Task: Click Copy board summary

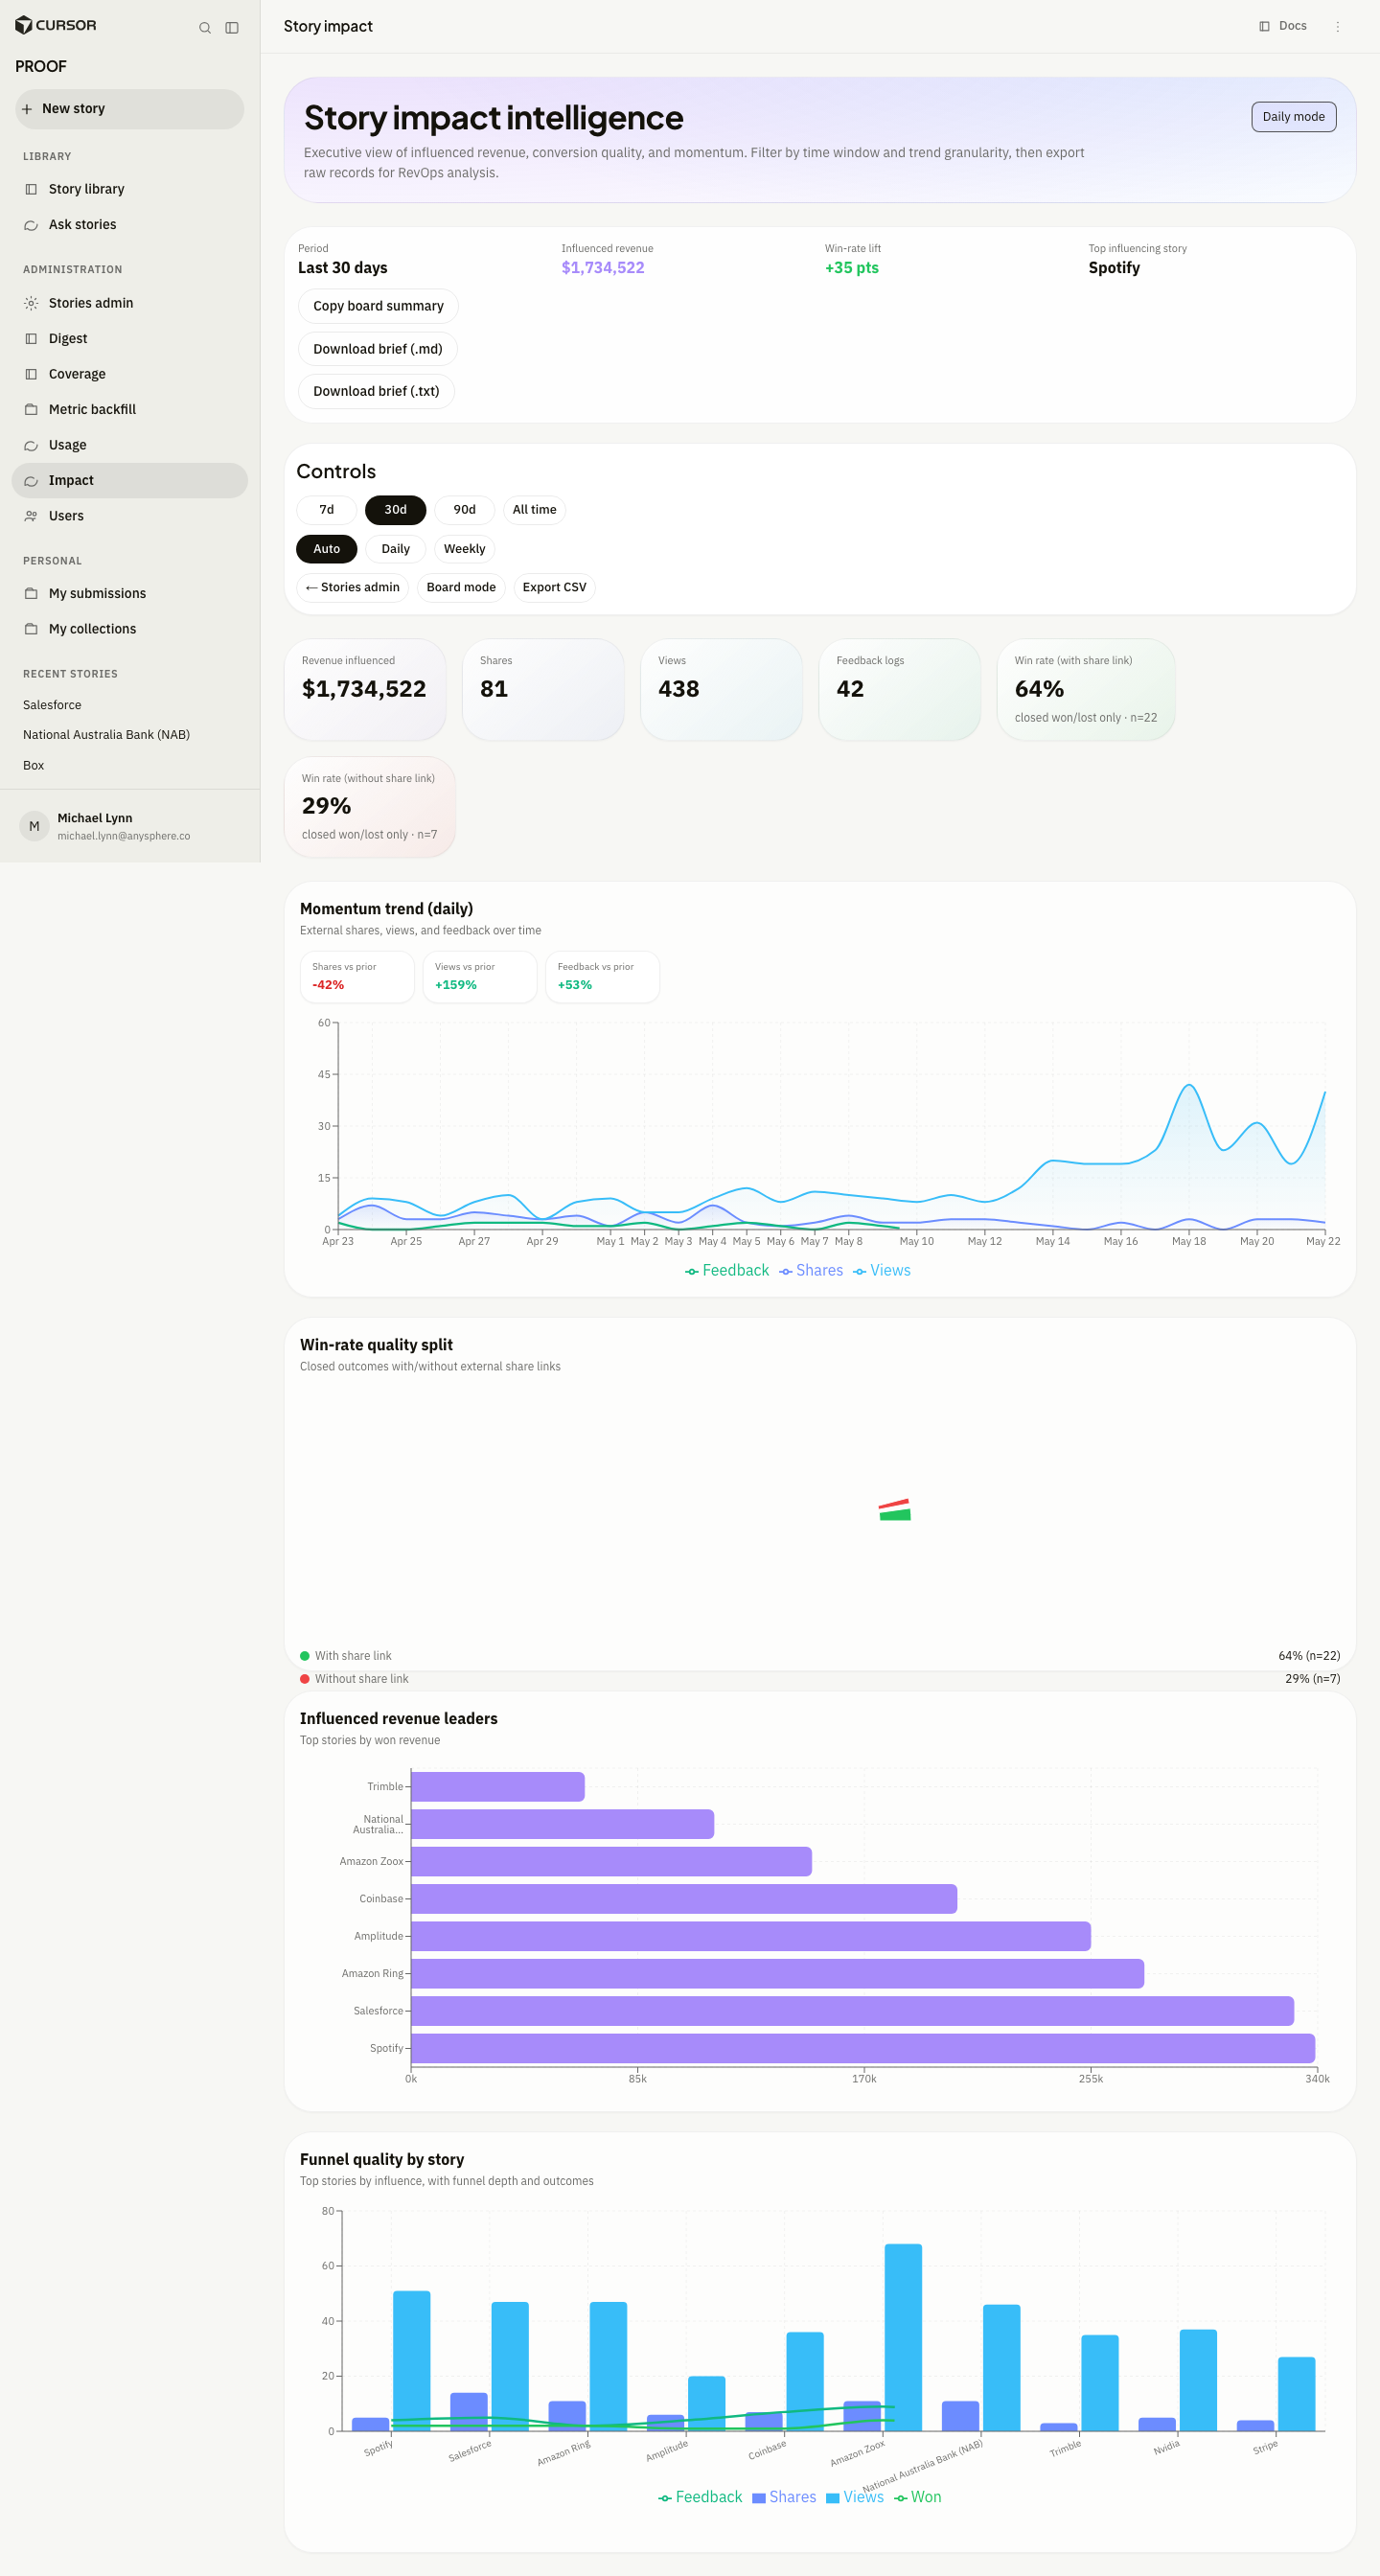Action: [x=378, y=306]
